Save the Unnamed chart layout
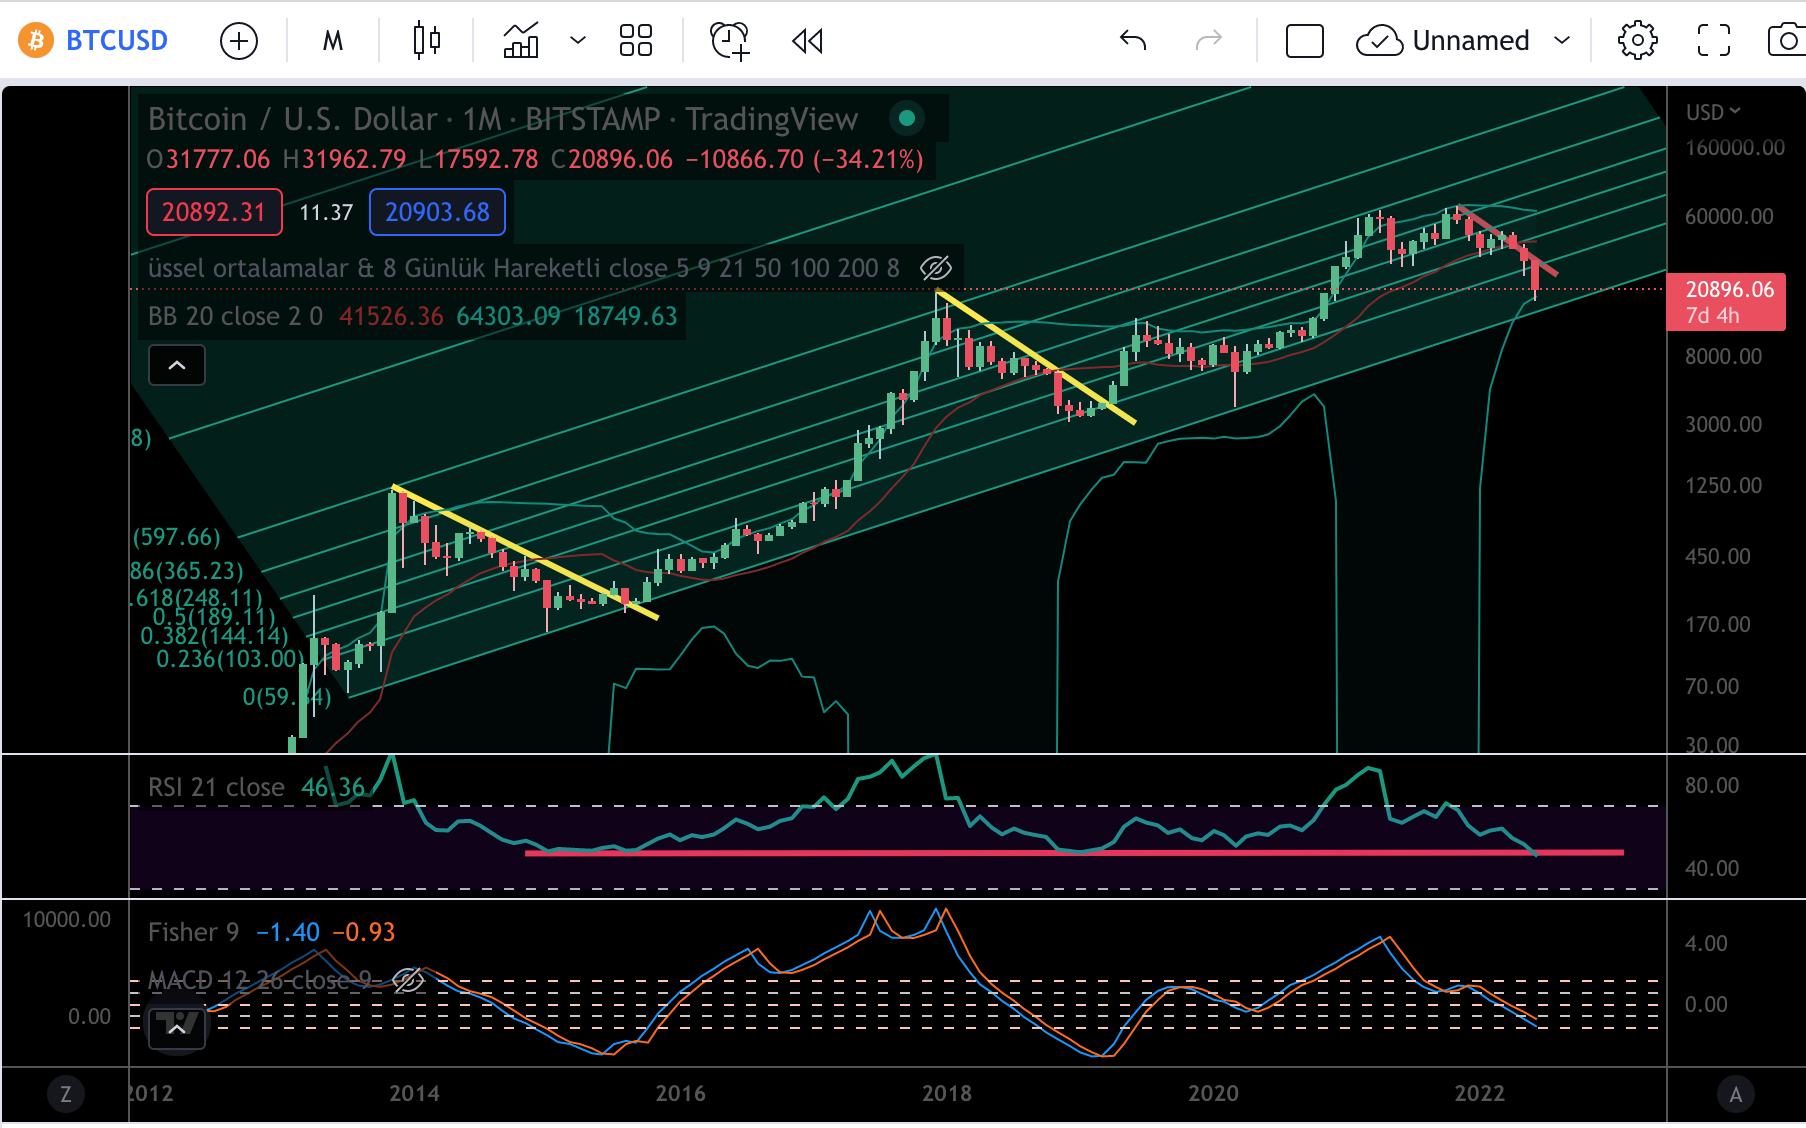 (x=1443, y=41)
